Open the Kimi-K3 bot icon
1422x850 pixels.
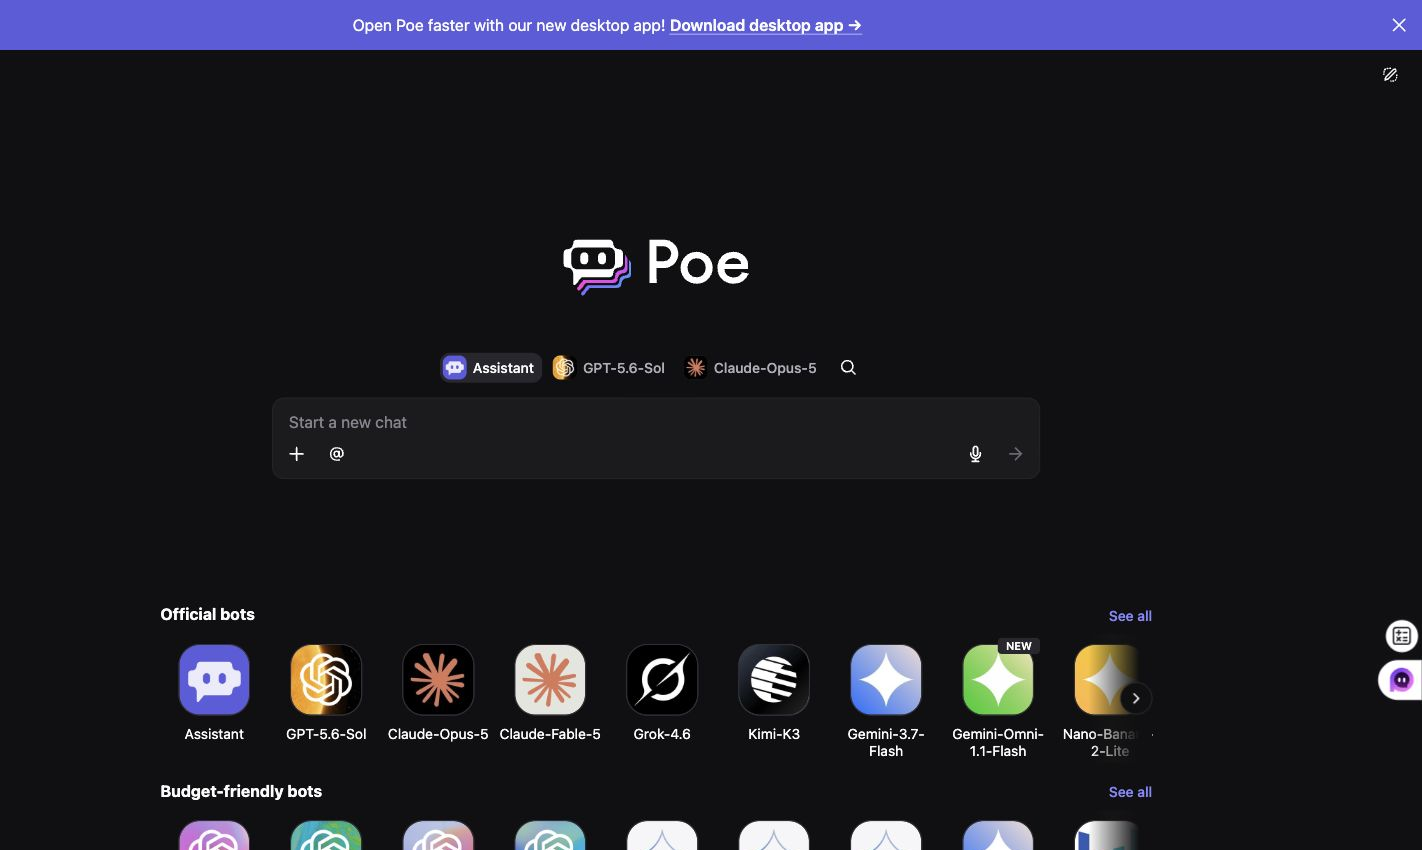(774, 680)
